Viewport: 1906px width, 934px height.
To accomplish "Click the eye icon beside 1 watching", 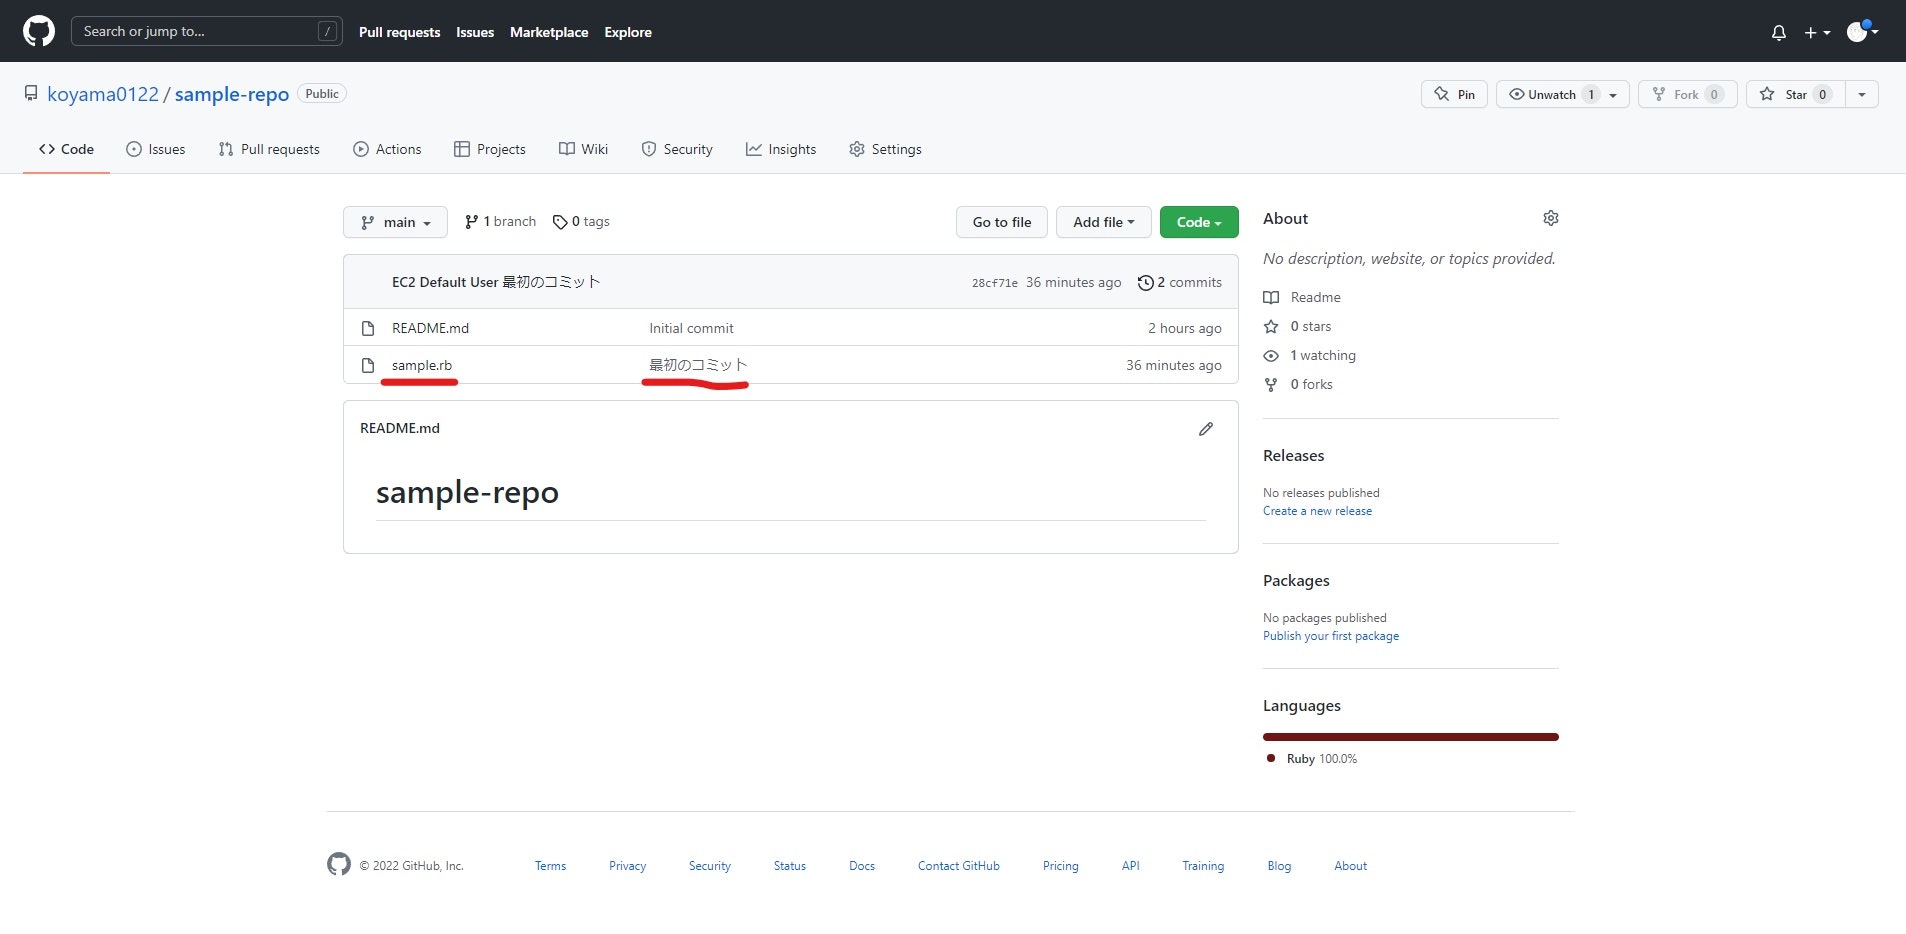I will tap(1271, 355).
